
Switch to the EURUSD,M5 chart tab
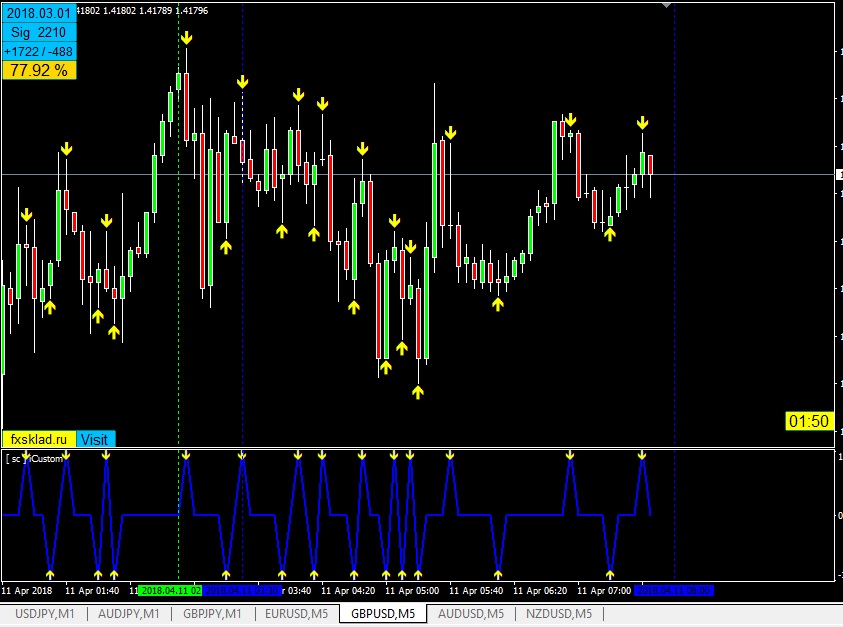(x=297, y=614)
